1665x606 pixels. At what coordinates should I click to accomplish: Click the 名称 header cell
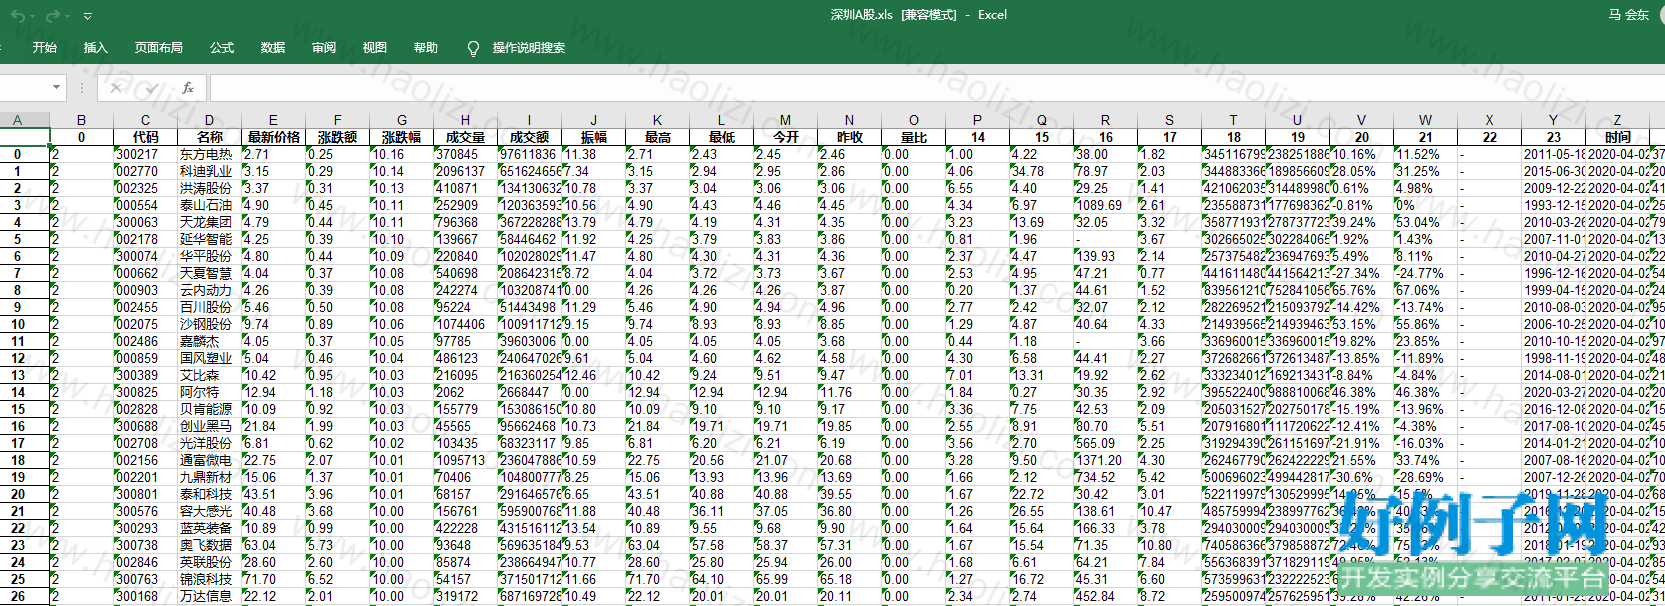[209, 137]
